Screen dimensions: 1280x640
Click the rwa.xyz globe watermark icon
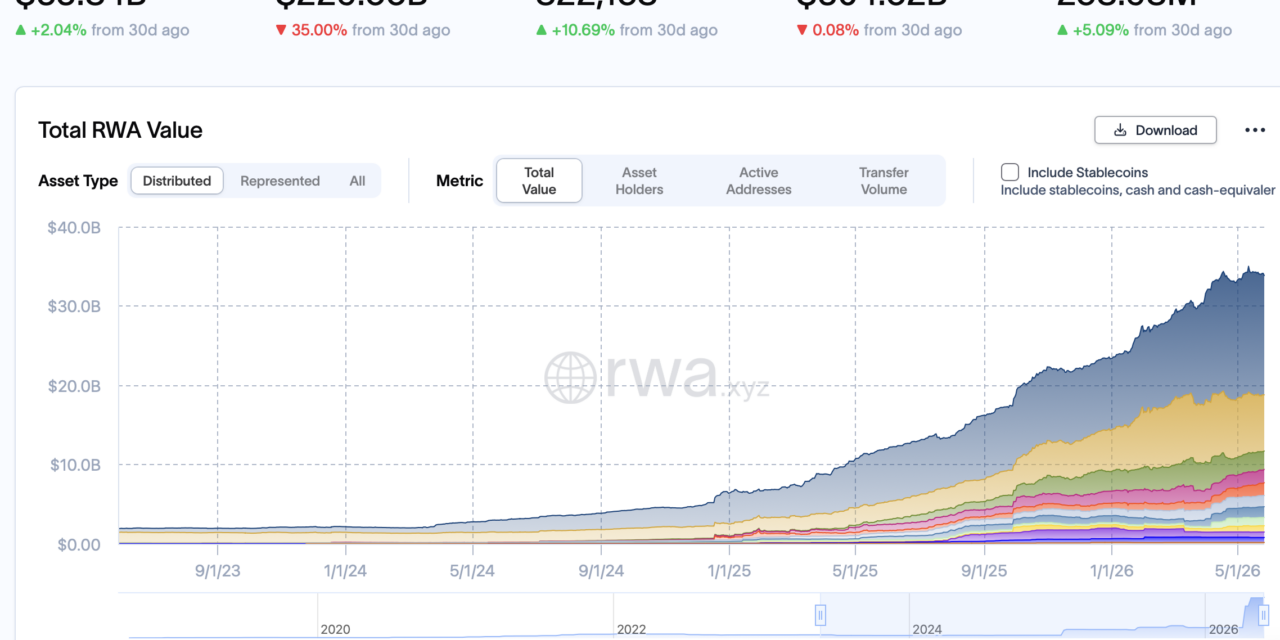(571, 377)
